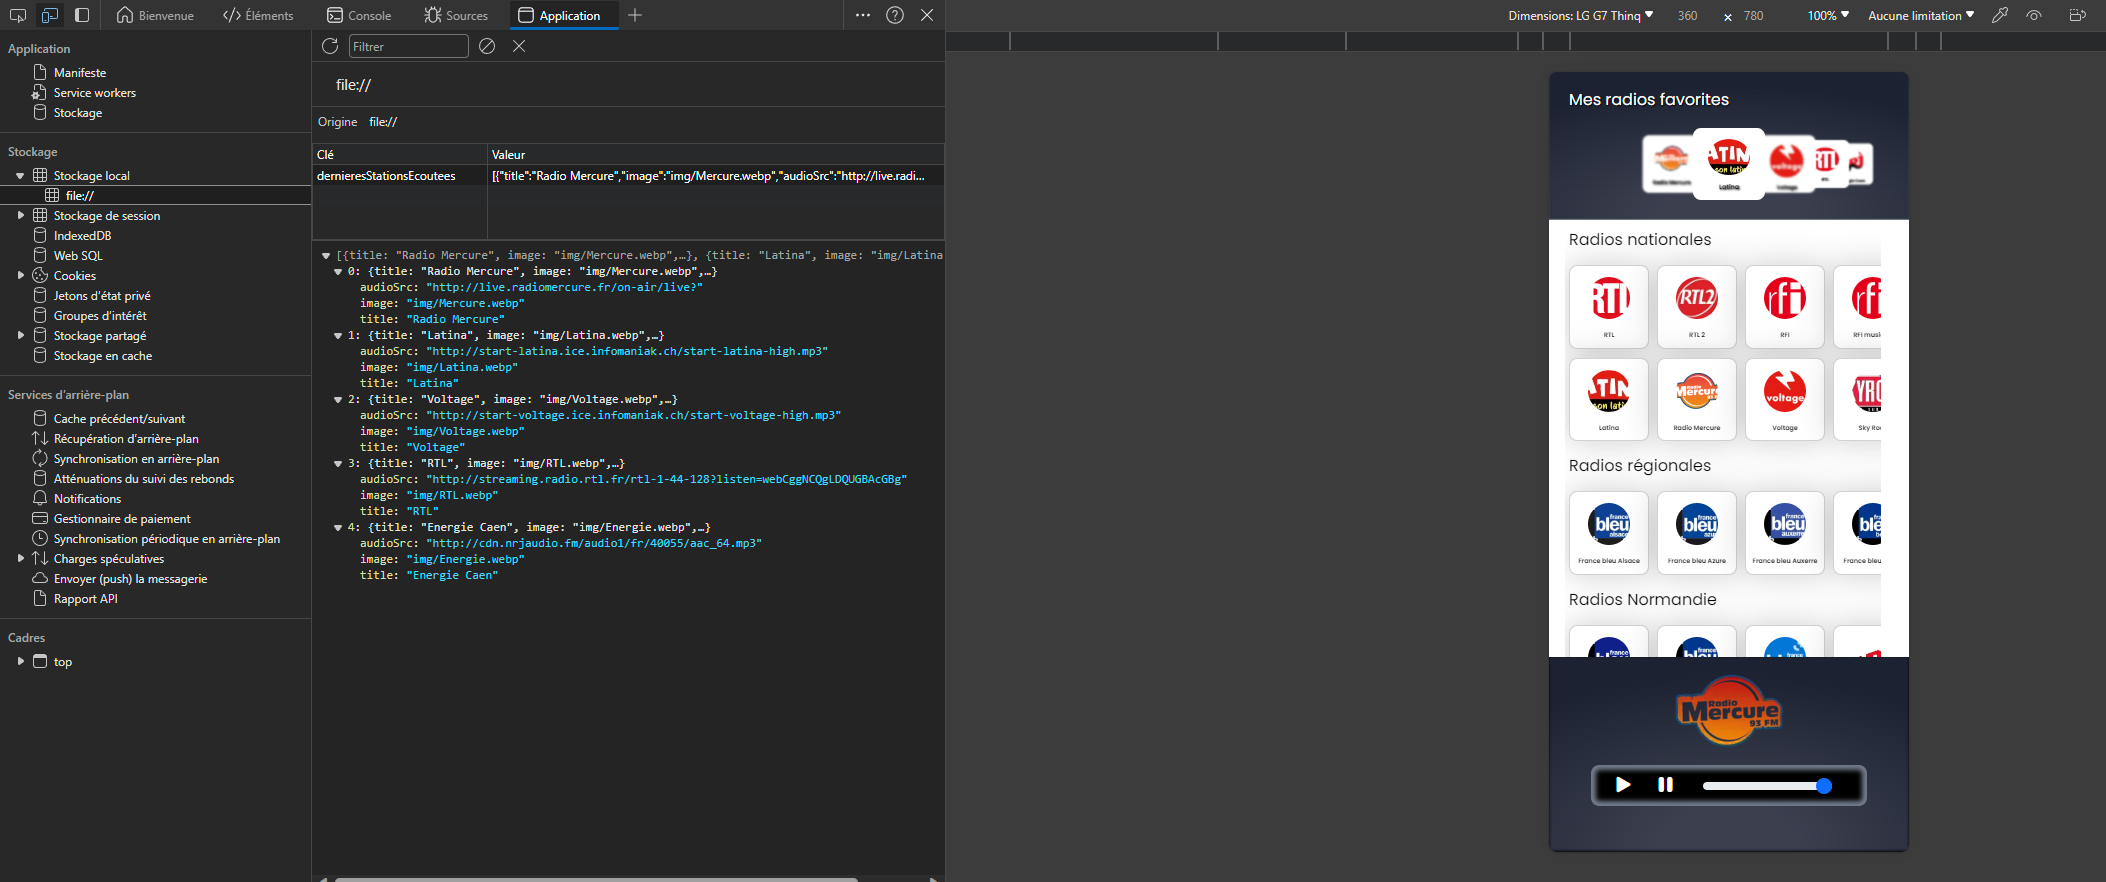Open the Rapport API entry
Screen dimensions: 2106x882
click(x=85, y=598)
